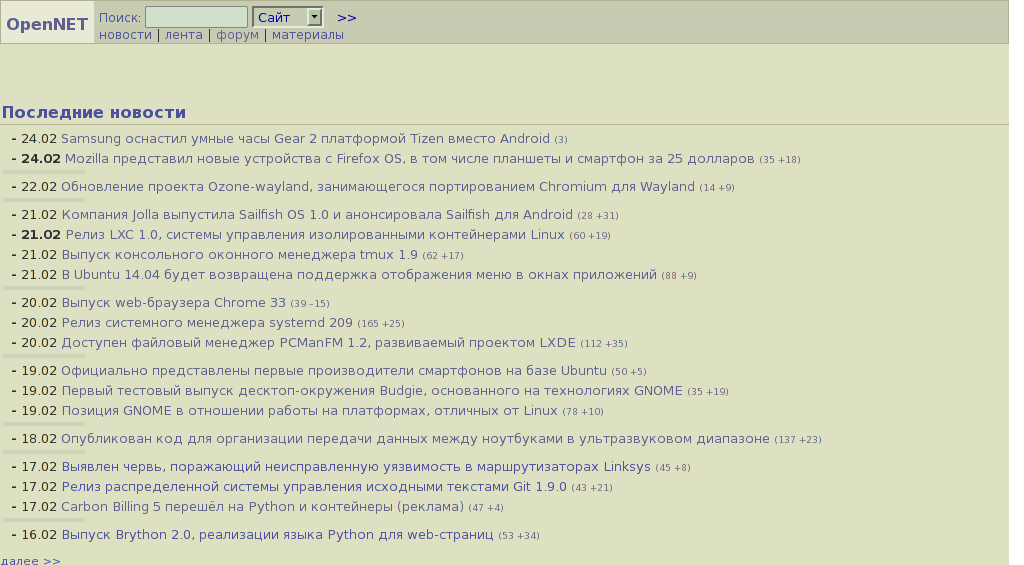Open the Сайт search scope dropdown
1024x565 pixels.
click(287, 17)
